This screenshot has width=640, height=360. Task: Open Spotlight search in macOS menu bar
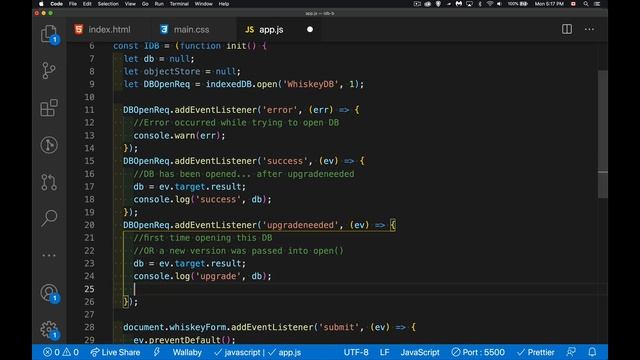tap(586, 4)
